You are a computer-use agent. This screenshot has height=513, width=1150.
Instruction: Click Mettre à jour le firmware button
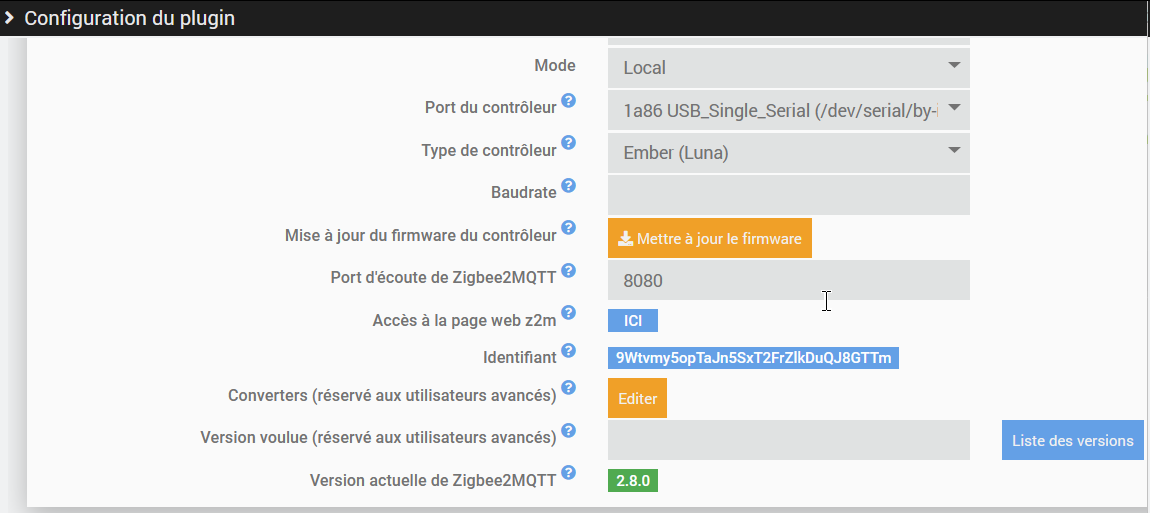[709, 239]
